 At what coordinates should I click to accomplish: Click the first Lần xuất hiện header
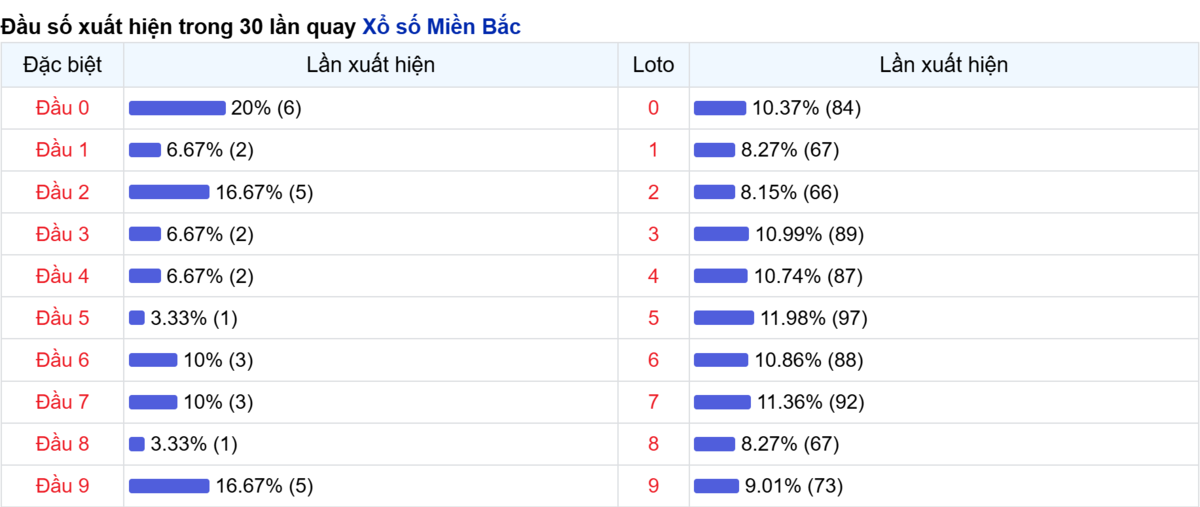point(371,65)
